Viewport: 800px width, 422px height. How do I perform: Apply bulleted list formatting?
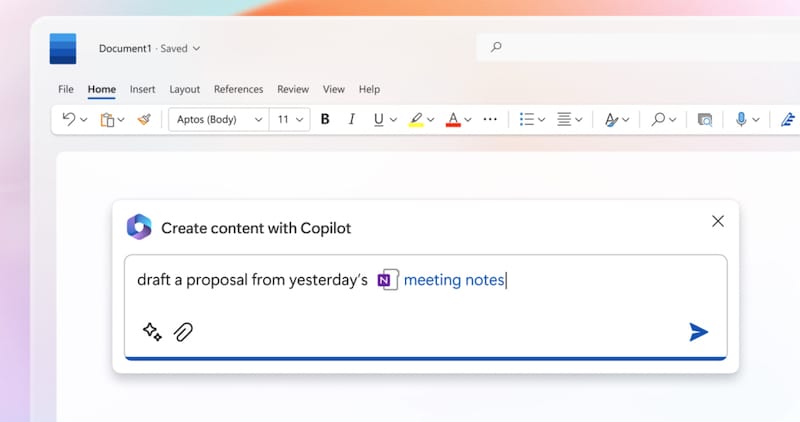(527, 119)
